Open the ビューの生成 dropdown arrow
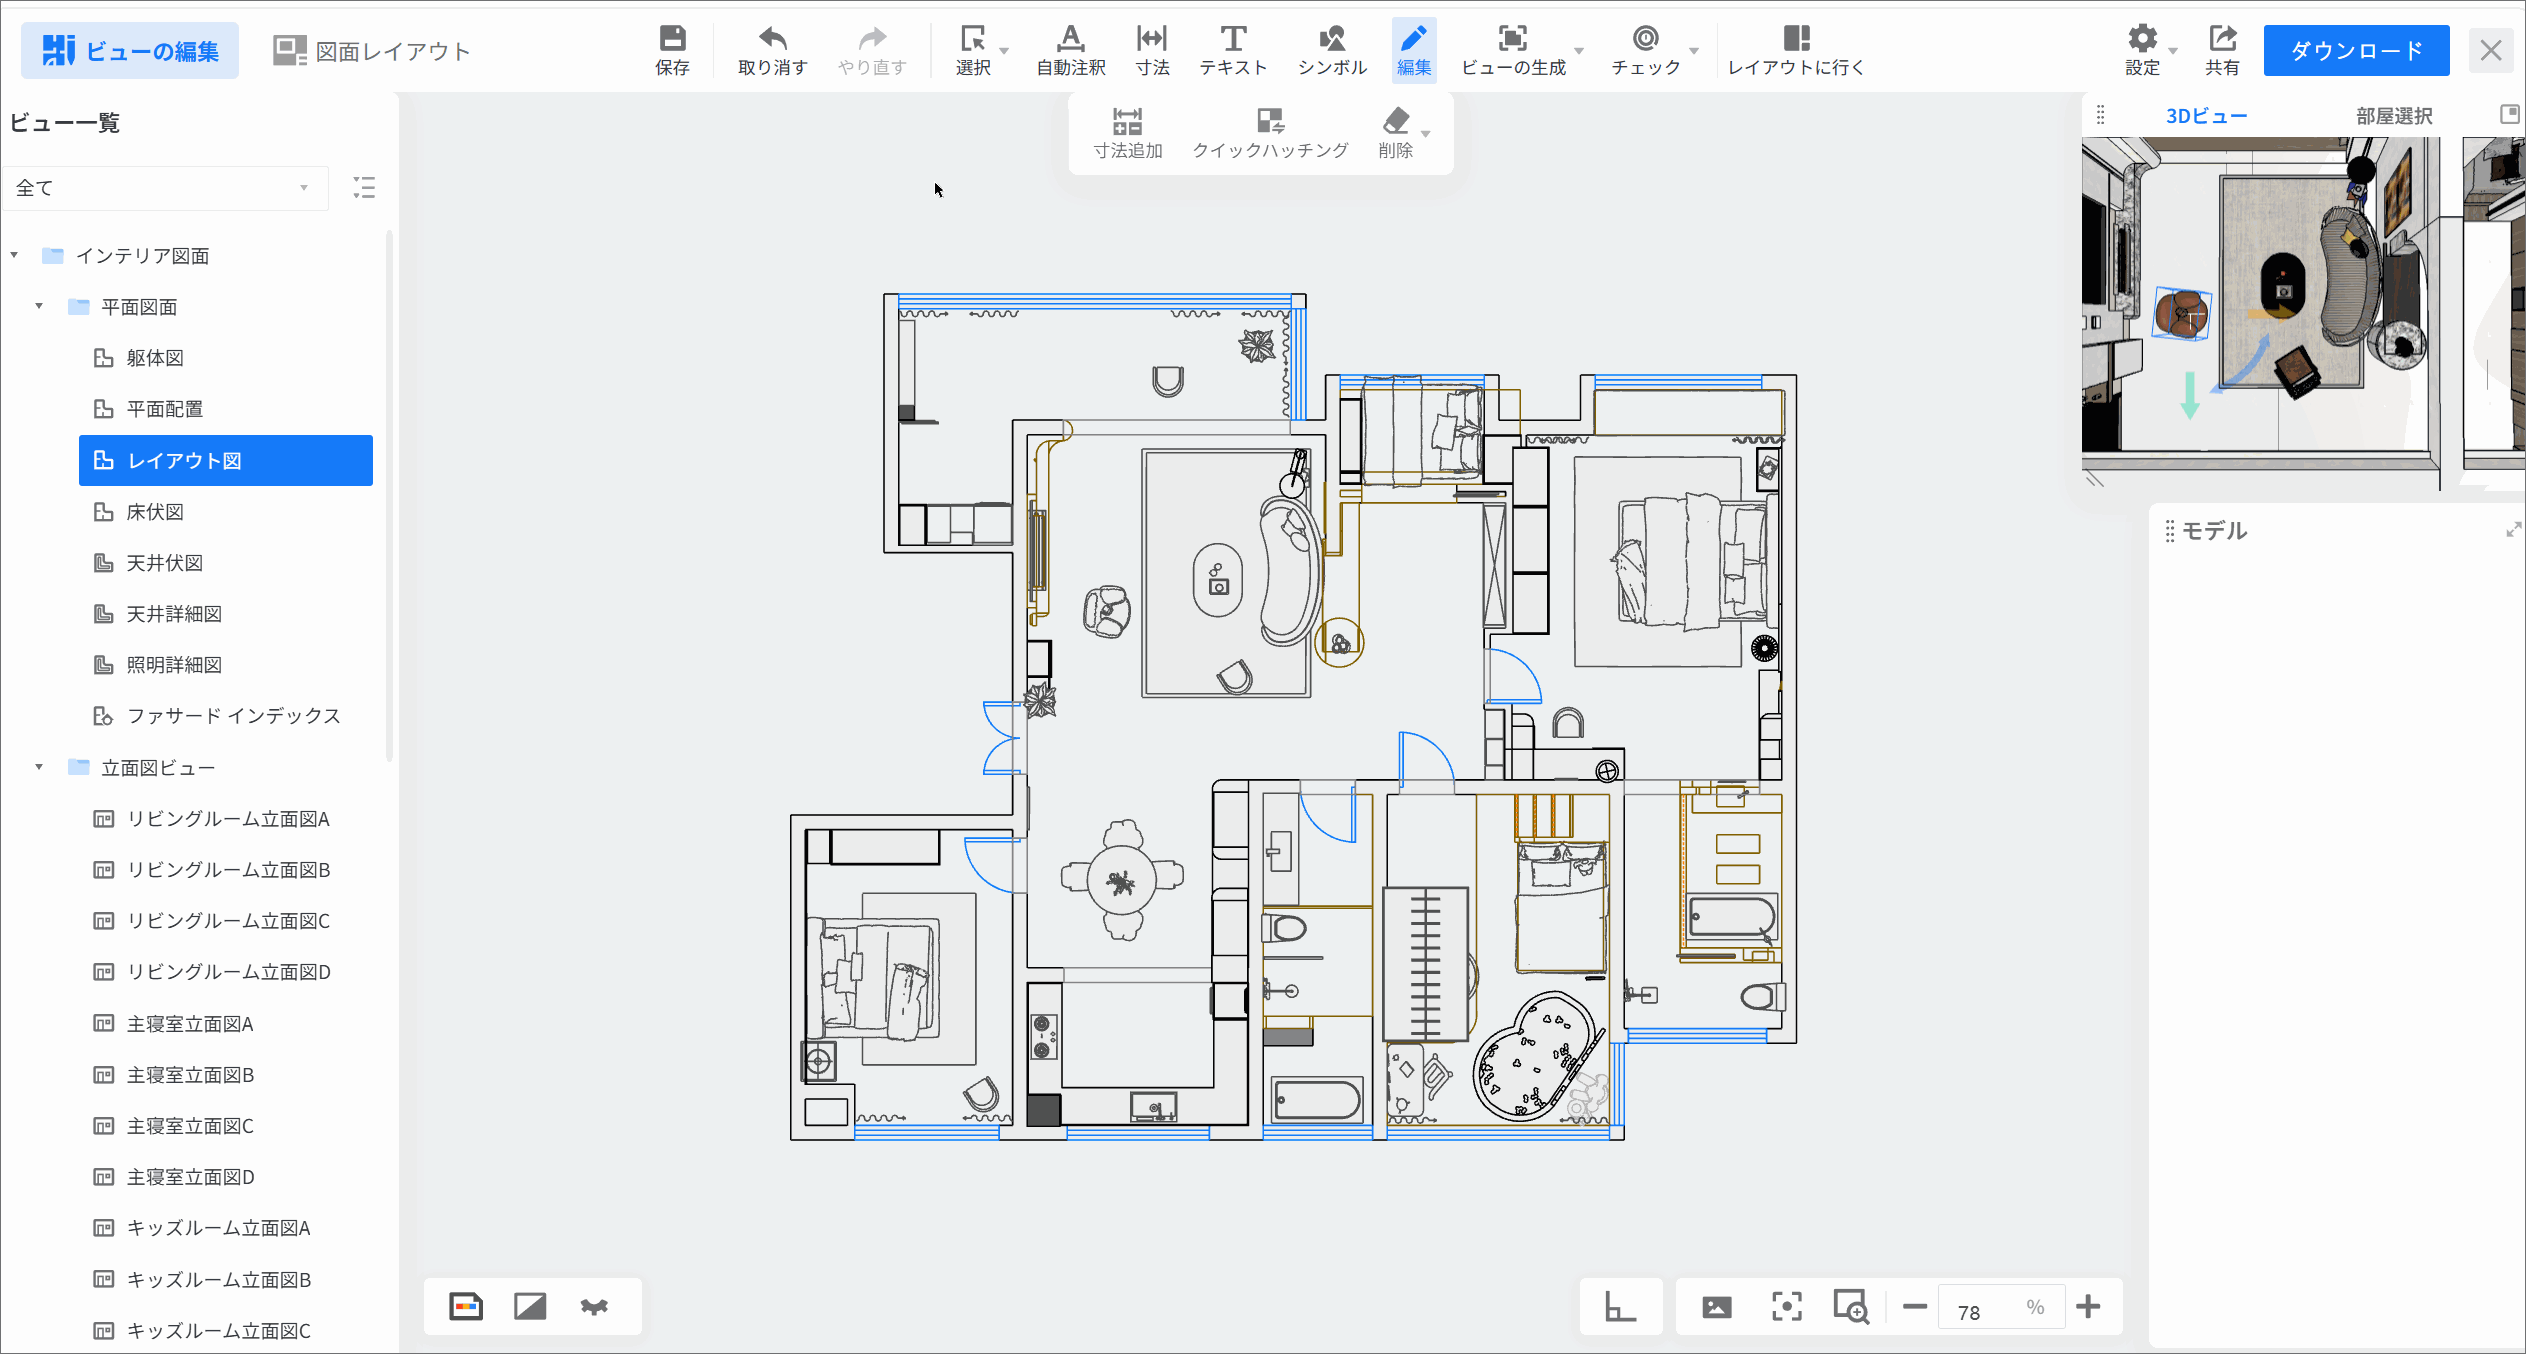This screenshot has height=1354, width=2526. point(1579,50)
